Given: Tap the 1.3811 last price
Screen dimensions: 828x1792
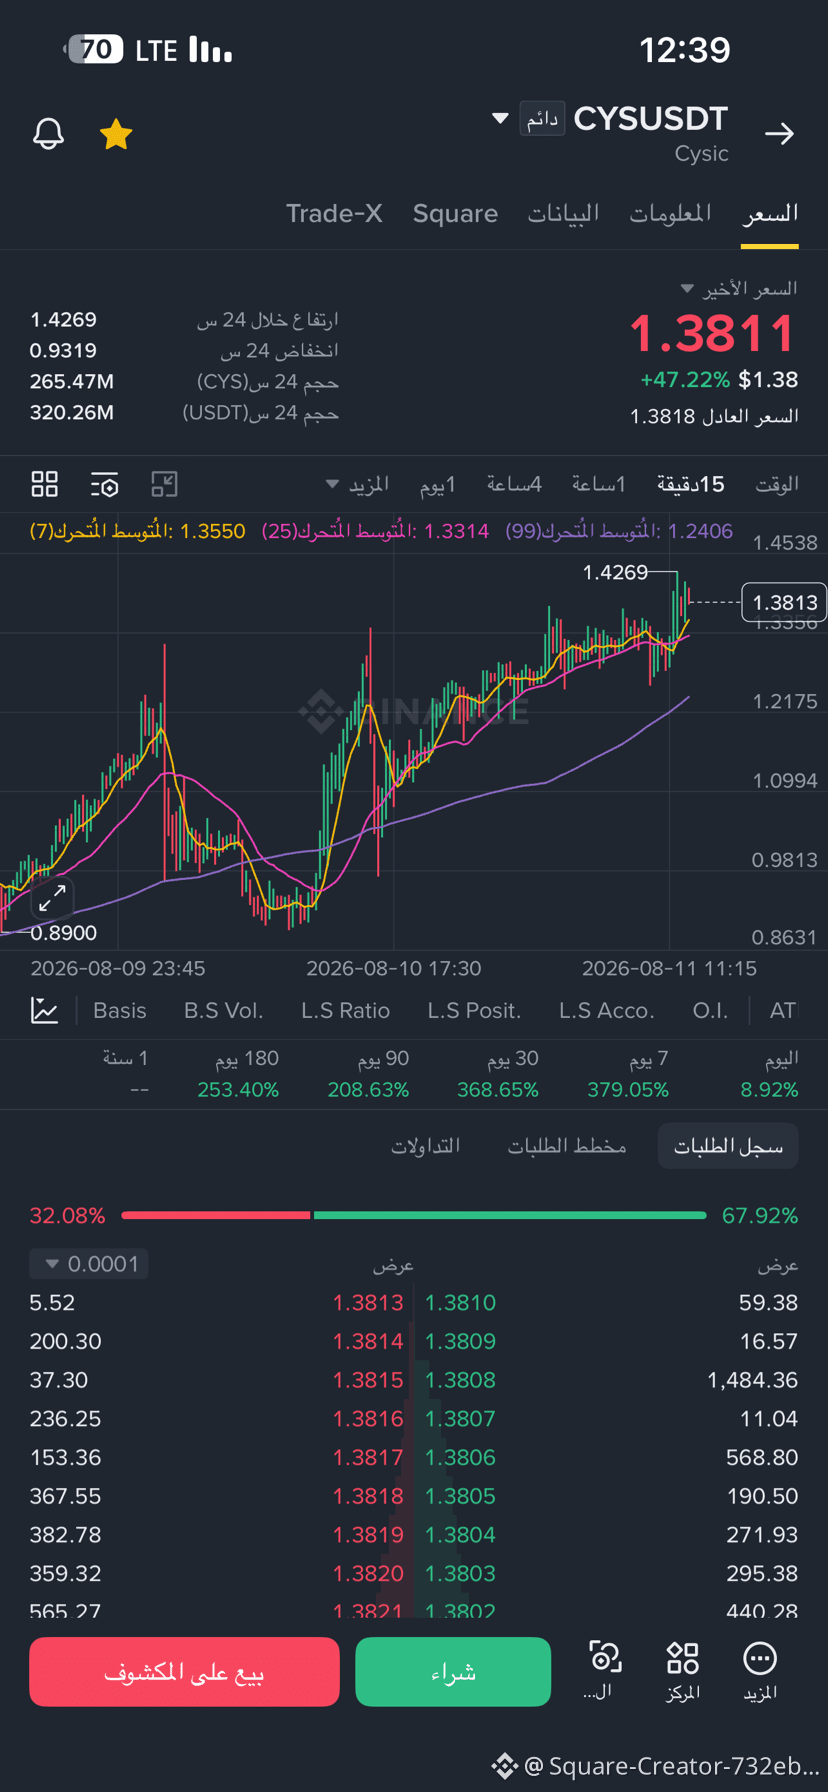Looking at the screenshot, I should click(x=712, y=334).
